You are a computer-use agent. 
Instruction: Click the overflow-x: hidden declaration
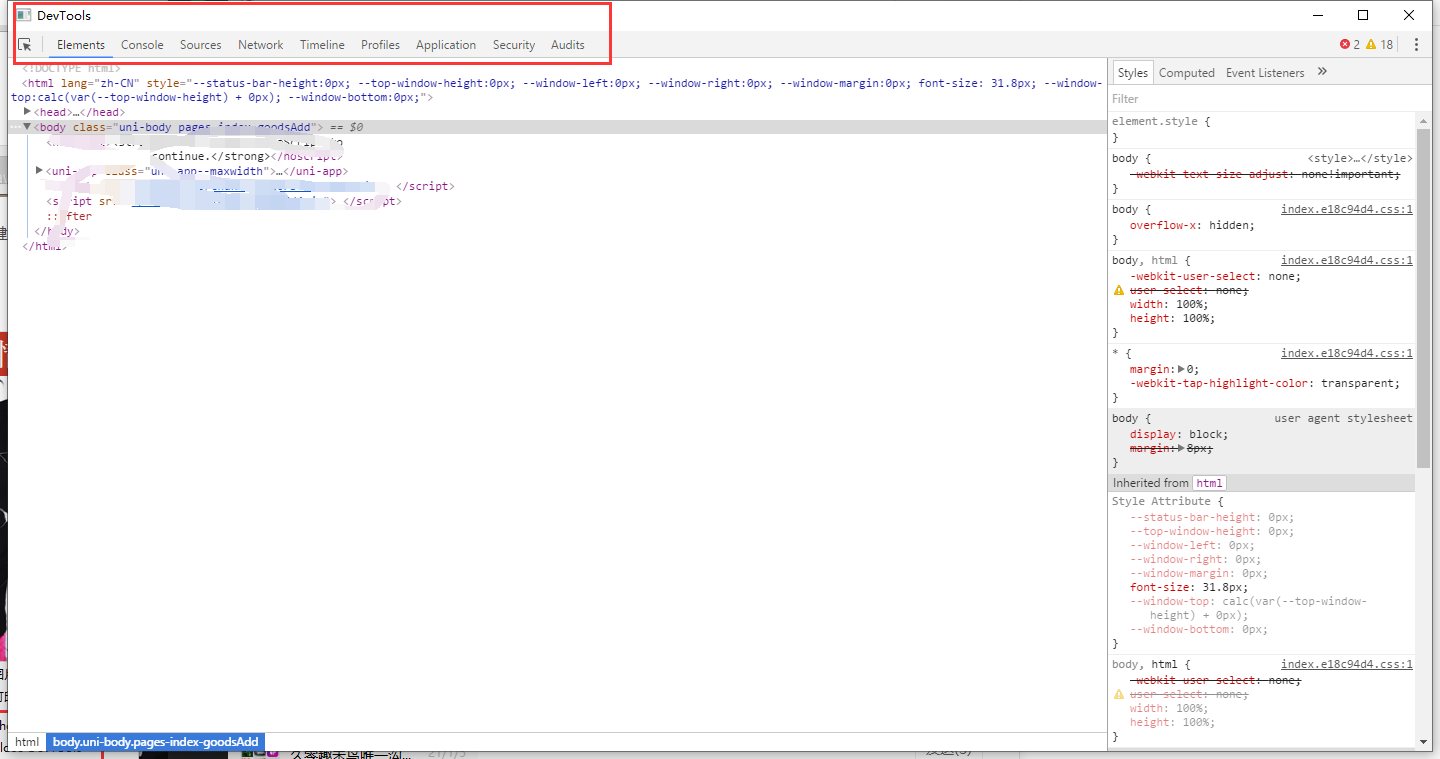[1192, 225]
